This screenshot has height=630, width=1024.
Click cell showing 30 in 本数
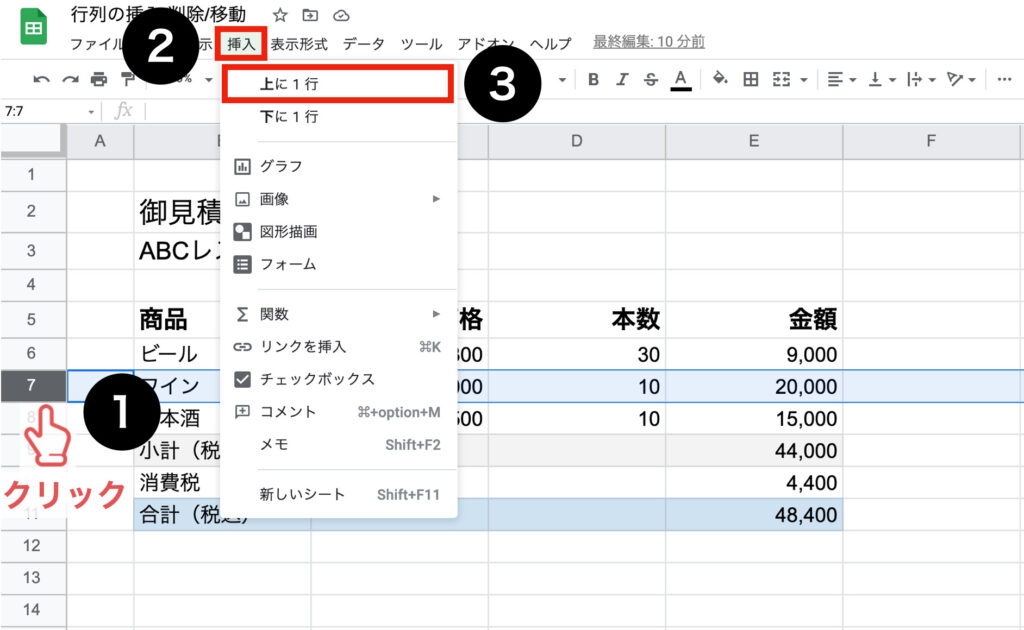click(577, 354)
